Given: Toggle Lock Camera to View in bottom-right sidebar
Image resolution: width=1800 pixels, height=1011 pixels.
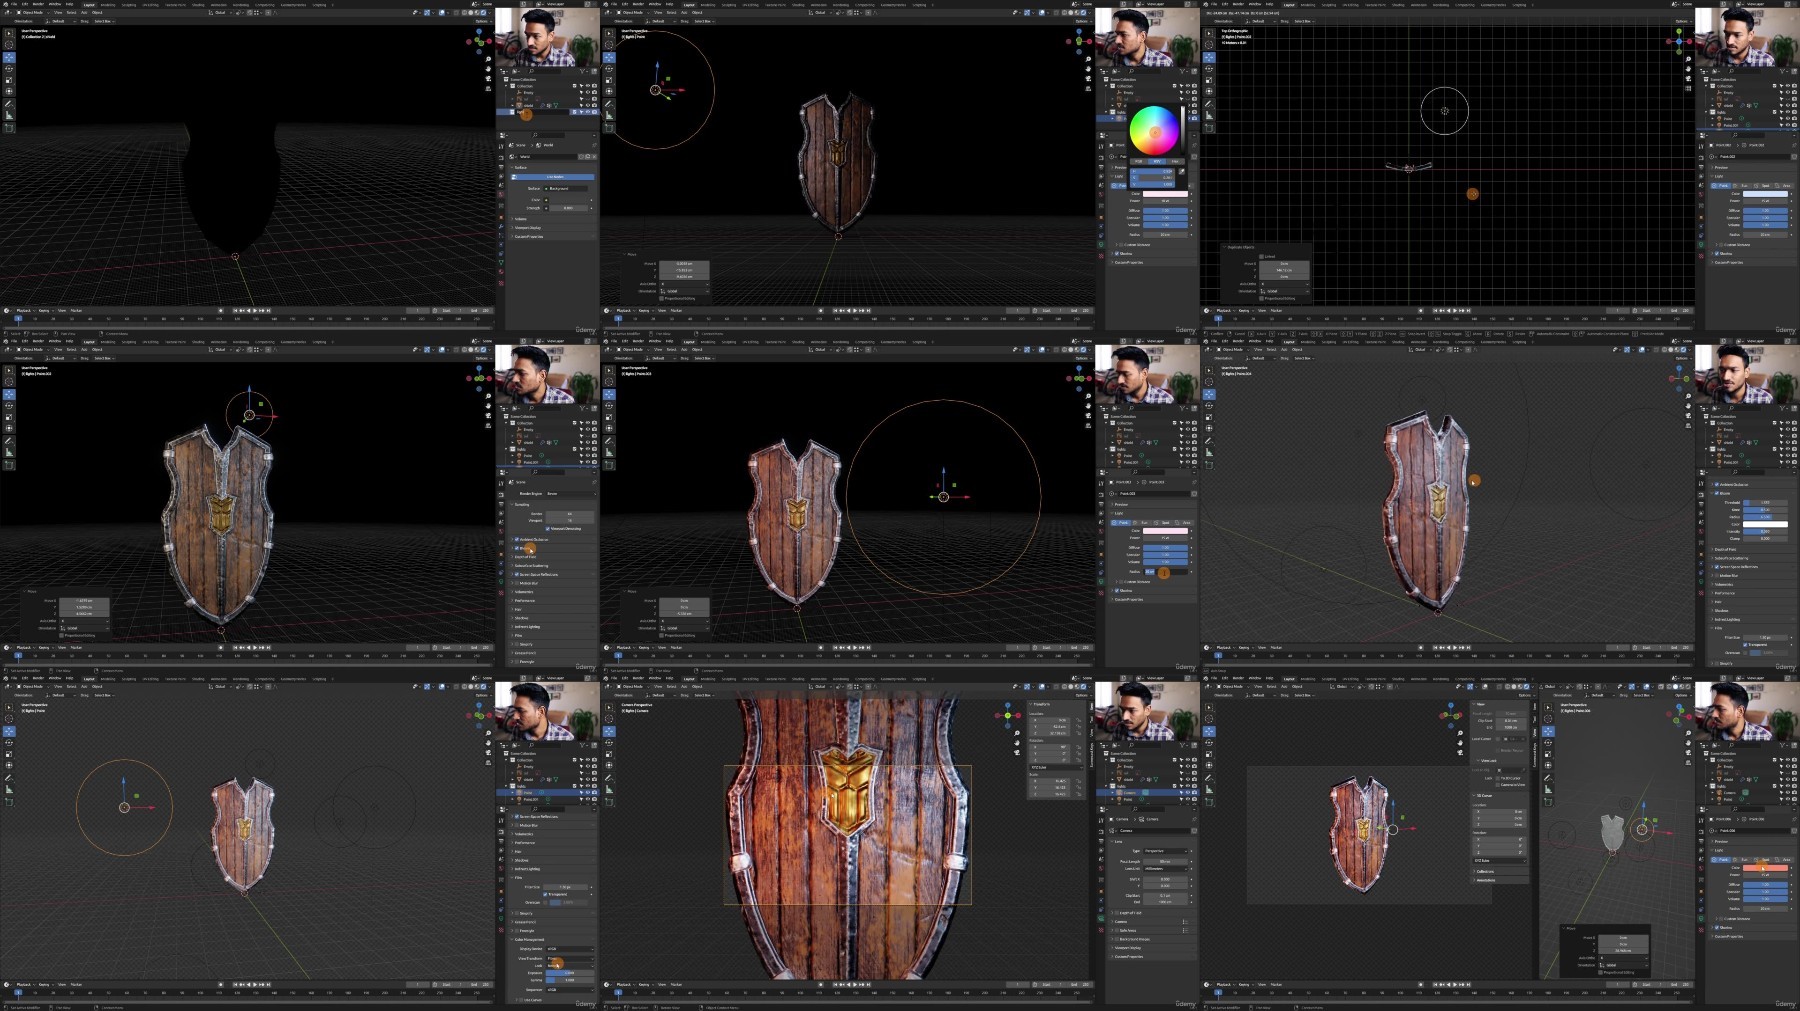Looking at the screenshot, I should click(1498, 784).
